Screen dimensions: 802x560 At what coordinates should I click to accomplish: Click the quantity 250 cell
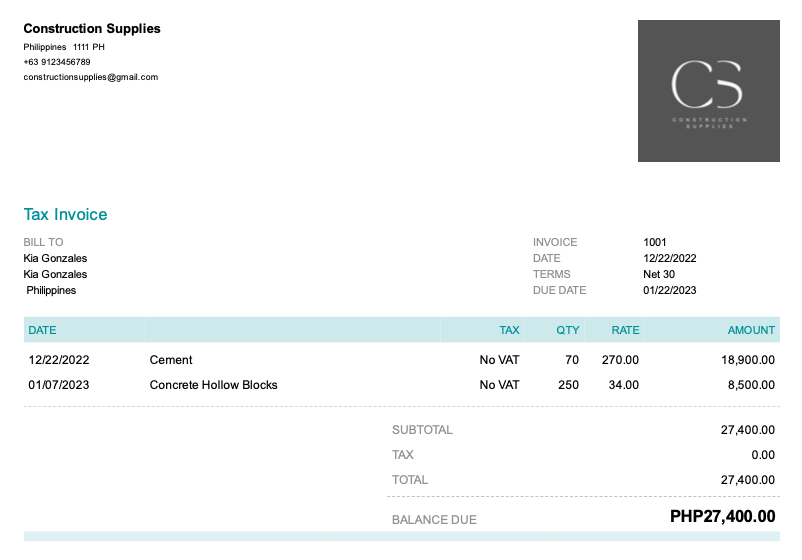(x=568, y=385)
